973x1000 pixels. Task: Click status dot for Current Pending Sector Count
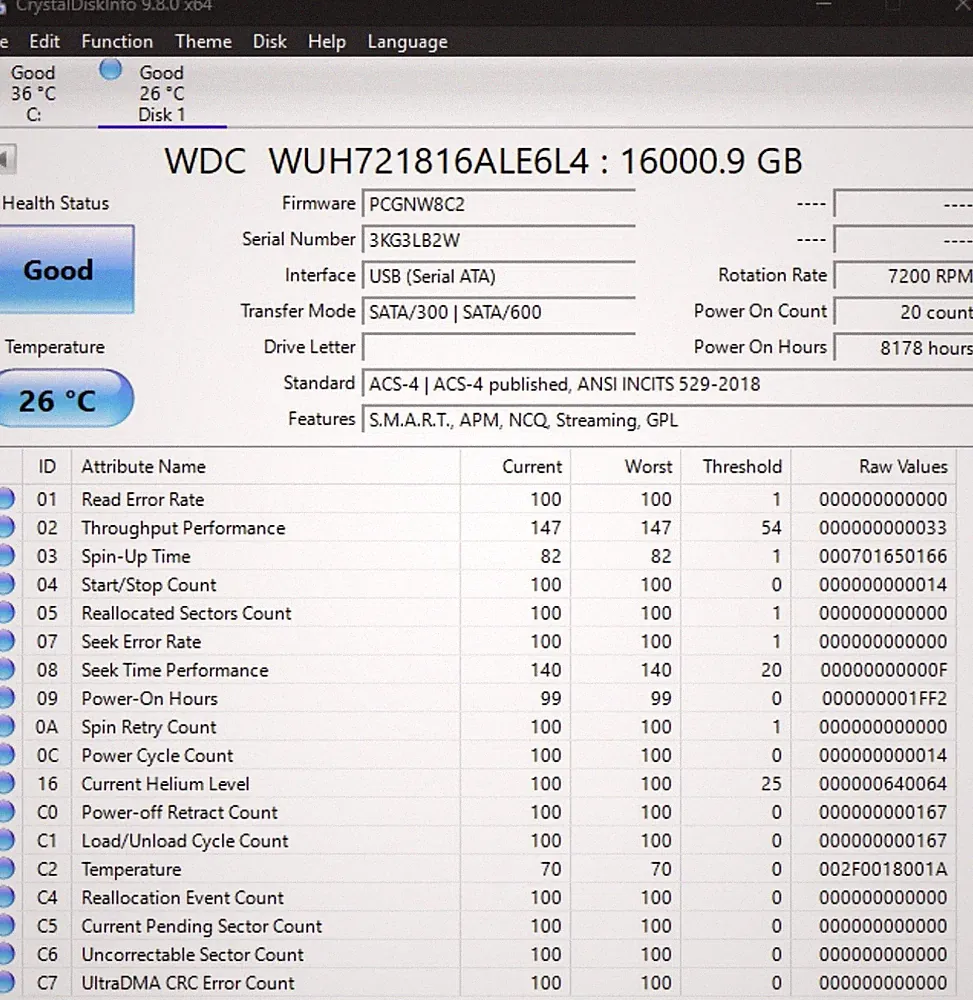click(x=6, y=925)
